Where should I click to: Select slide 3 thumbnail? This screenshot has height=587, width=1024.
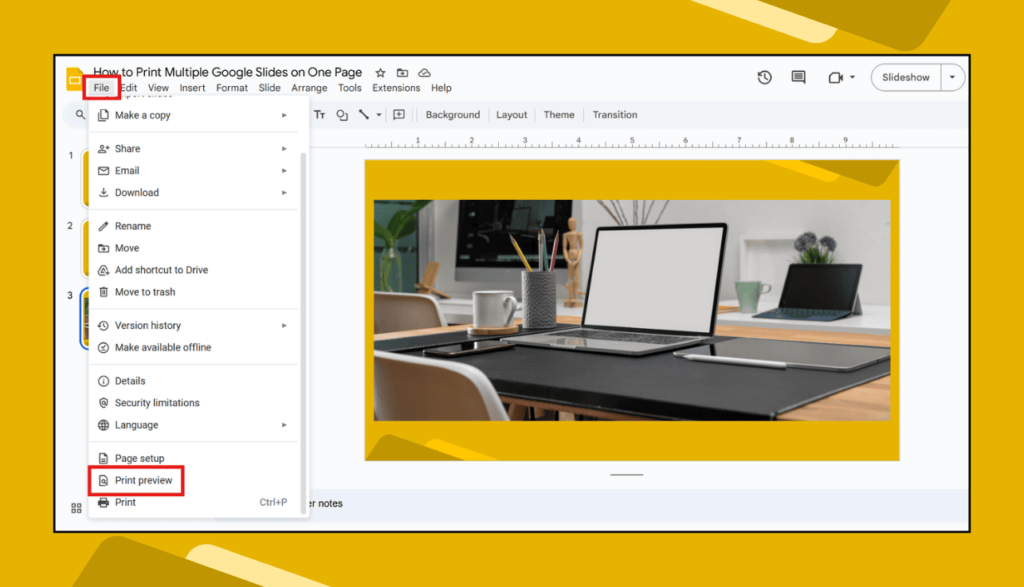[x=84, y=319]
